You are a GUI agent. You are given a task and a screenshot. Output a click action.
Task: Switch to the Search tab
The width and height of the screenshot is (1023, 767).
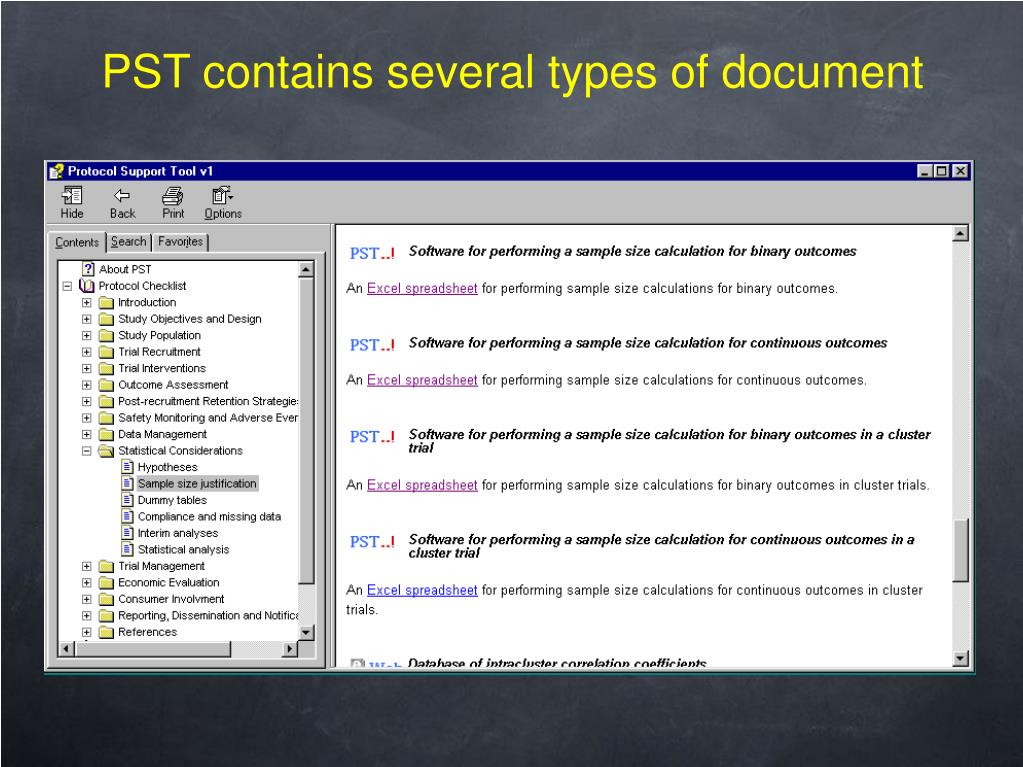[129, 241]
